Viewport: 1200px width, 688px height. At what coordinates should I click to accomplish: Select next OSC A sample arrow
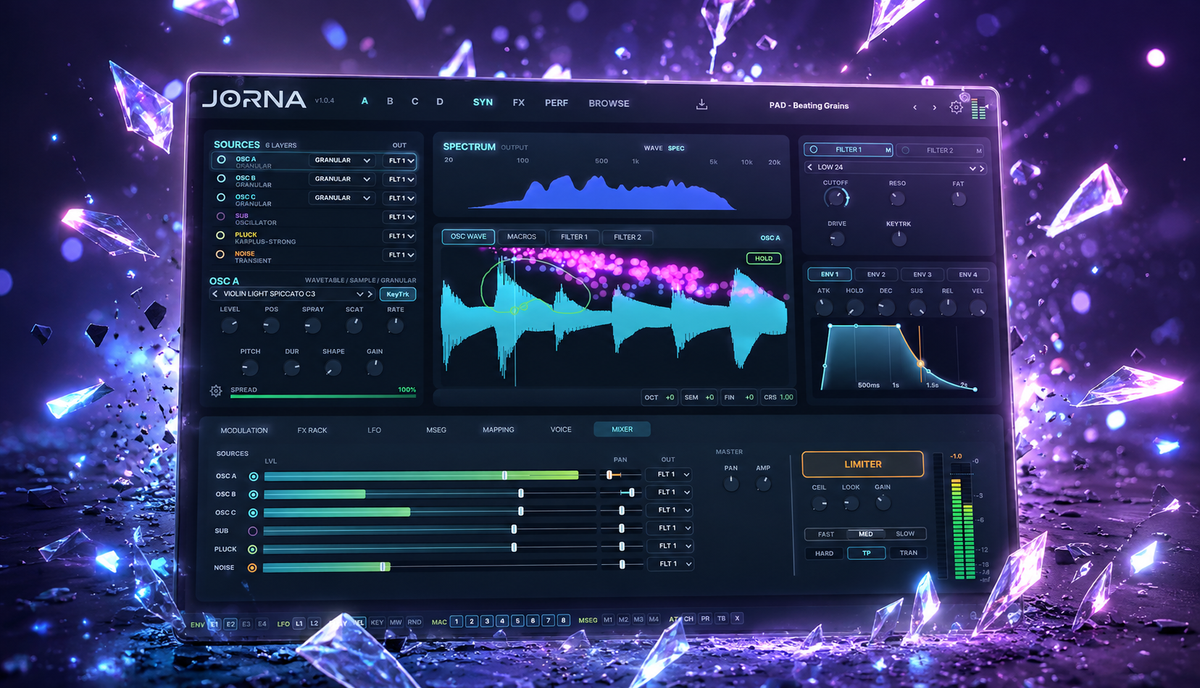click(x=370, y=295)
